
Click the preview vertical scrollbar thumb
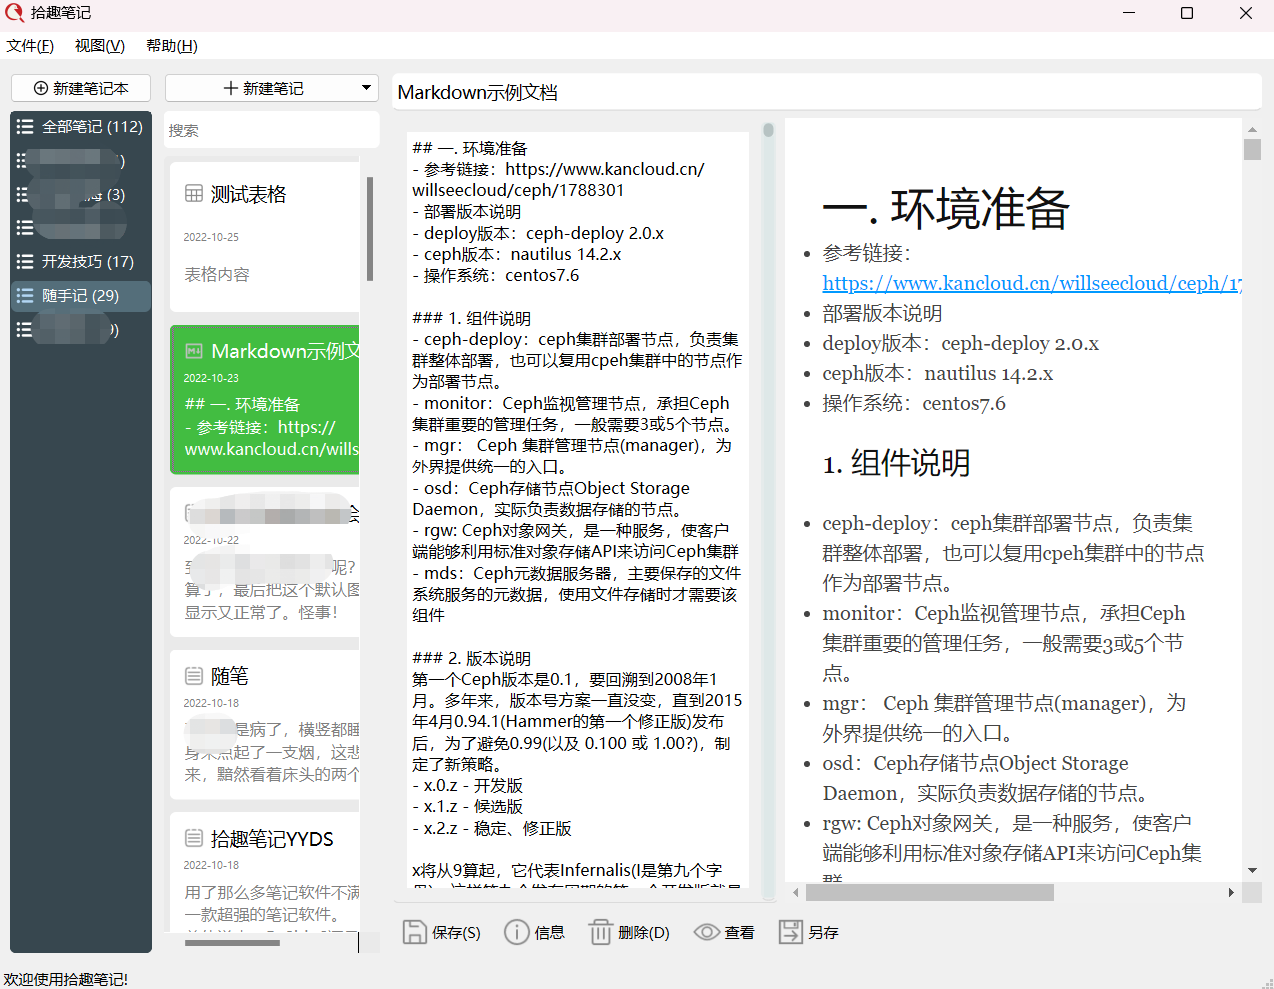1252,149
